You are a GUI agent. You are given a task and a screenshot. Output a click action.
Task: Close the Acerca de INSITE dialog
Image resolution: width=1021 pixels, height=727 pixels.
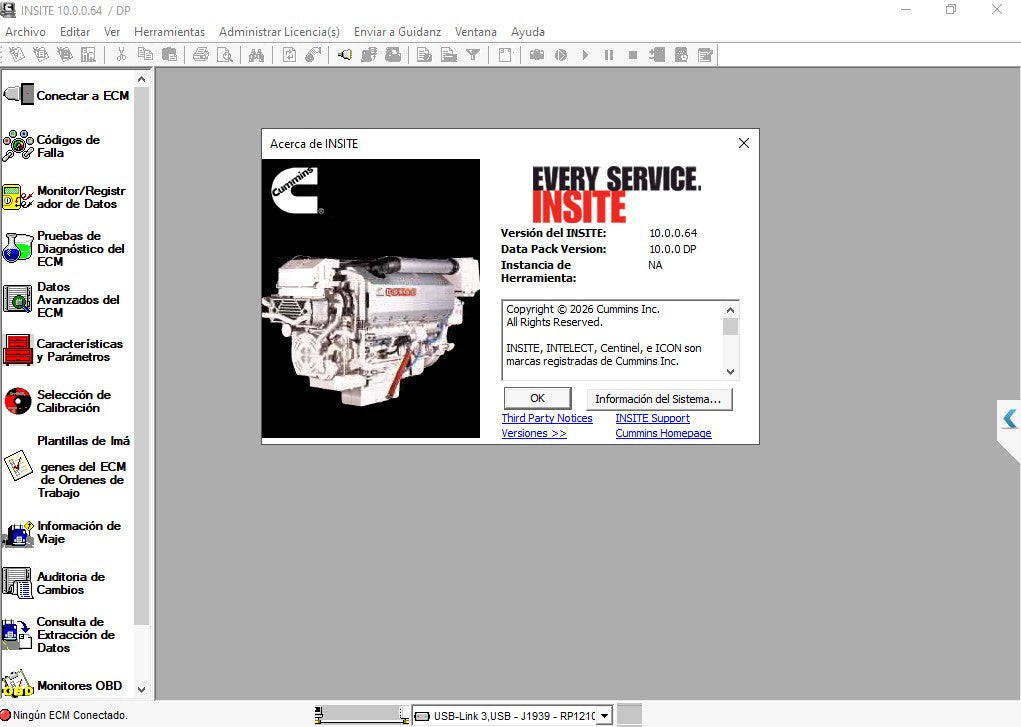coord(744,143)
